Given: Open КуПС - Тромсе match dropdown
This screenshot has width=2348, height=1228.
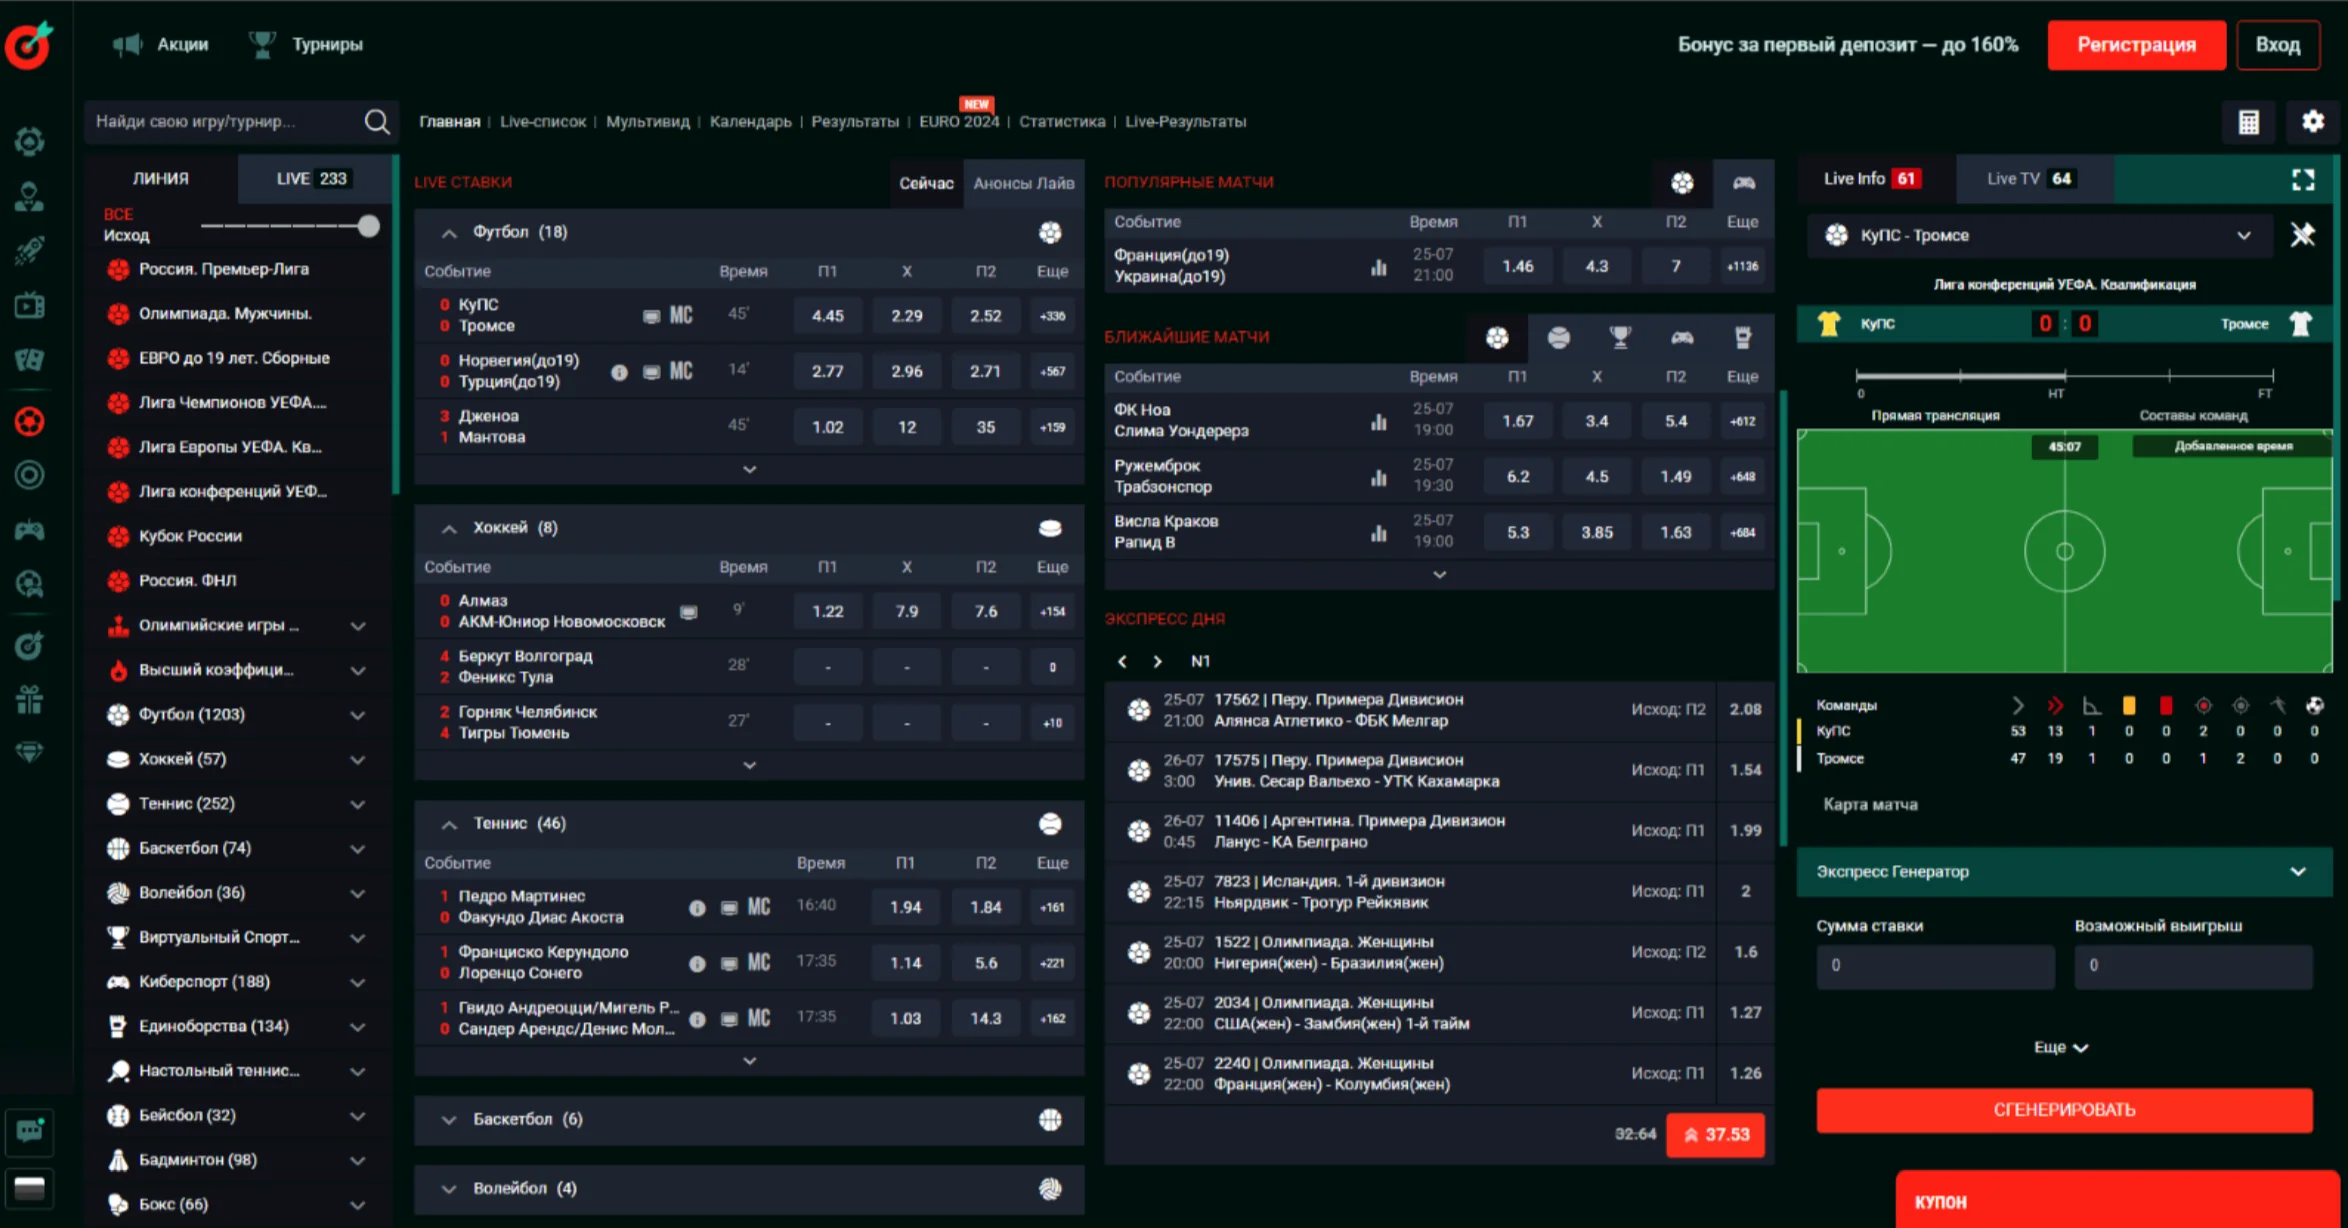Looking at the screenshot, I should tap(2243, 235).
